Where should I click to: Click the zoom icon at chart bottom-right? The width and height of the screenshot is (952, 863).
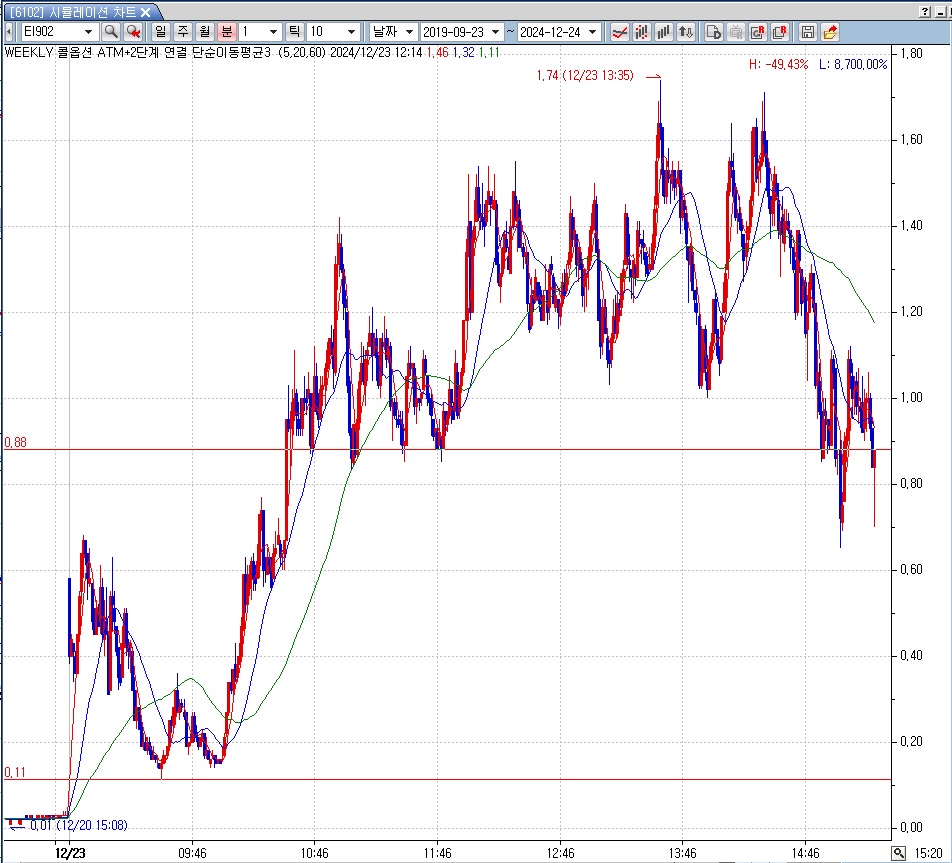click(x=898, y=853)
